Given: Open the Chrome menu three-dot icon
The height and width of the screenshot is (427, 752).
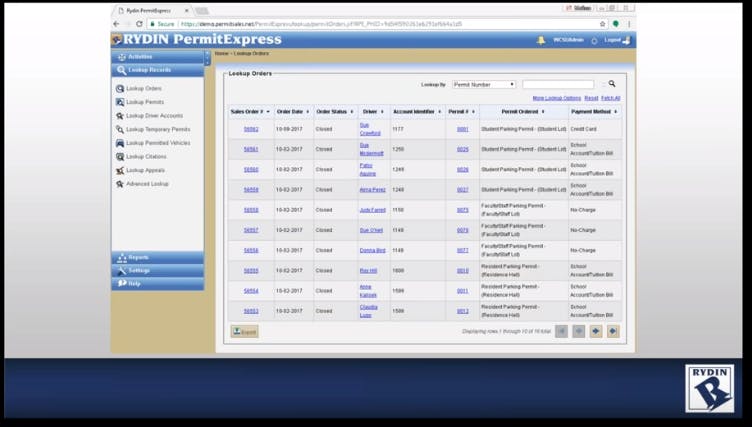Looking at the screenshot, I should click(629, 24).
